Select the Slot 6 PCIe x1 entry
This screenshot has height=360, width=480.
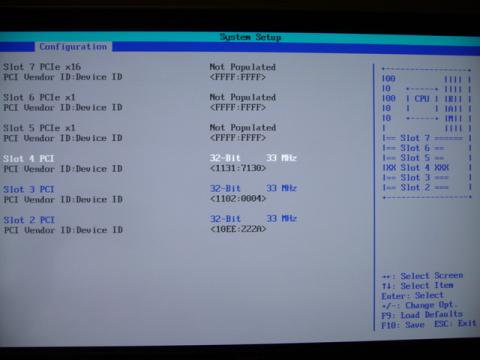(x=39, y=97)
